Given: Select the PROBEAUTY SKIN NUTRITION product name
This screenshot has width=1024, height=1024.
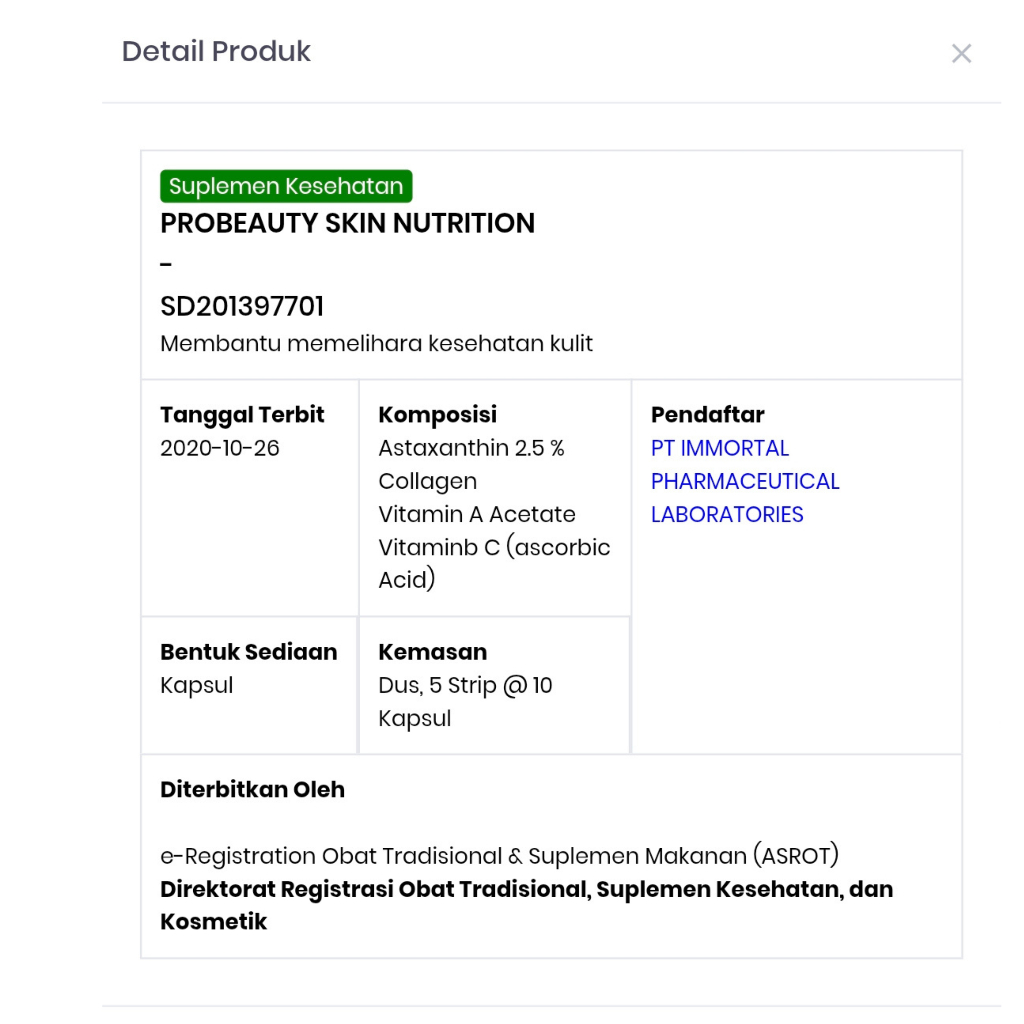Looking at the screenshot, I should [x=347, y=223].
